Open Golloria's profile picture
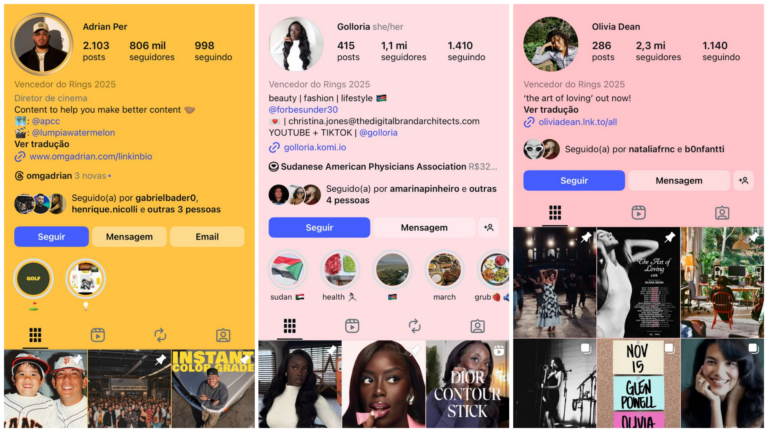The image size is (768, 432). click(x=296, y=44)
